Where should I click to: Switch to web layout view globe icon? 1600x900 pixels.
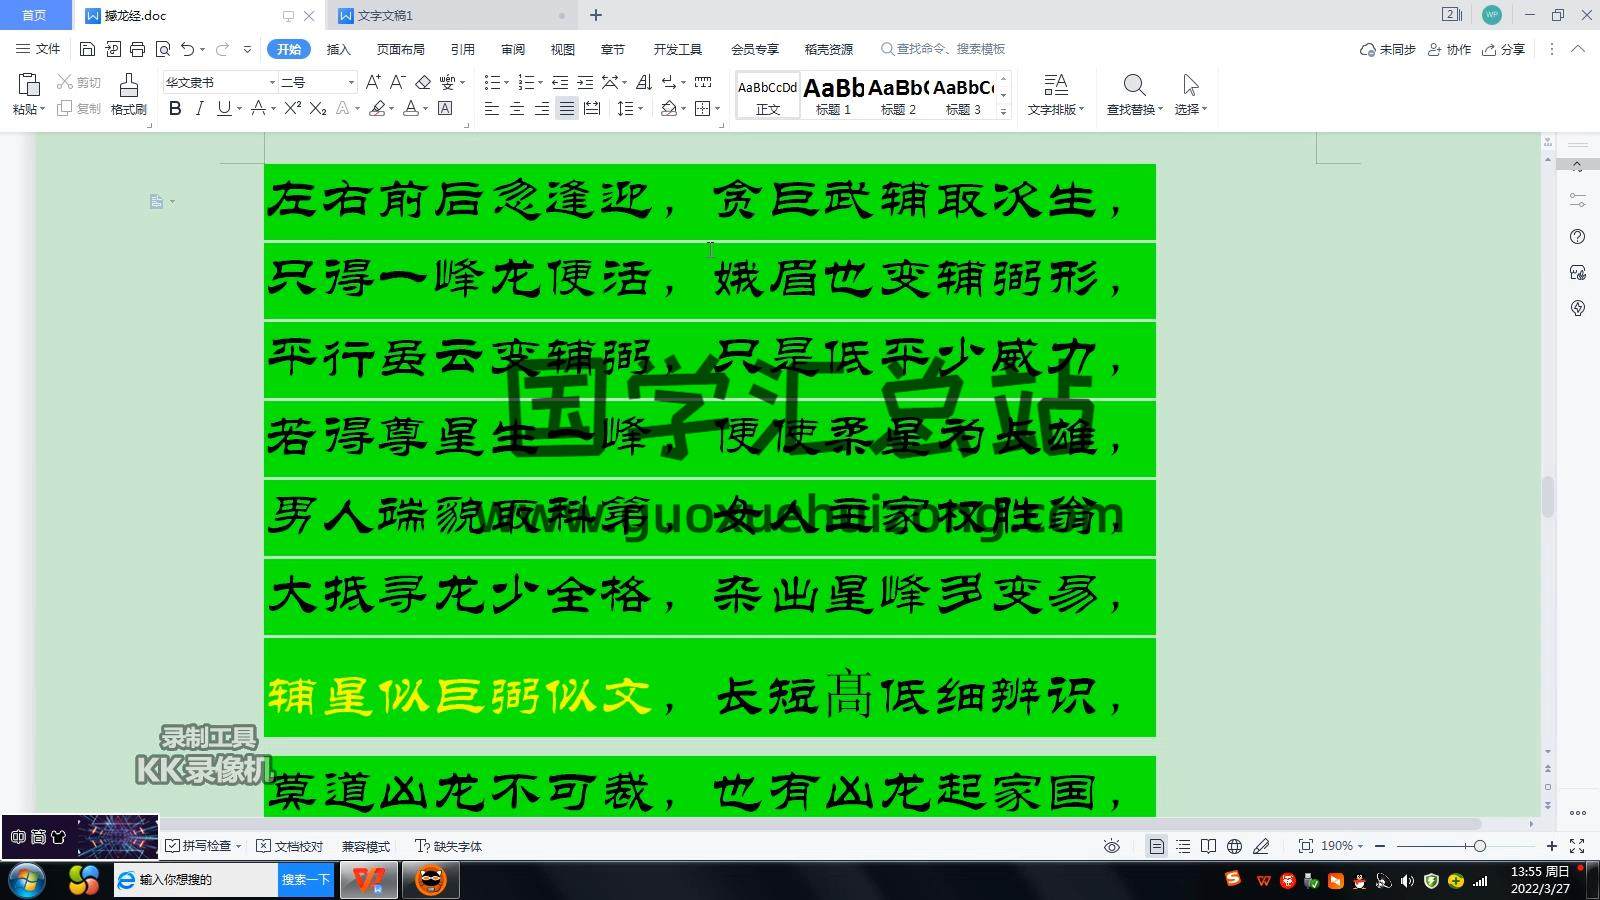click(1234, 846)
